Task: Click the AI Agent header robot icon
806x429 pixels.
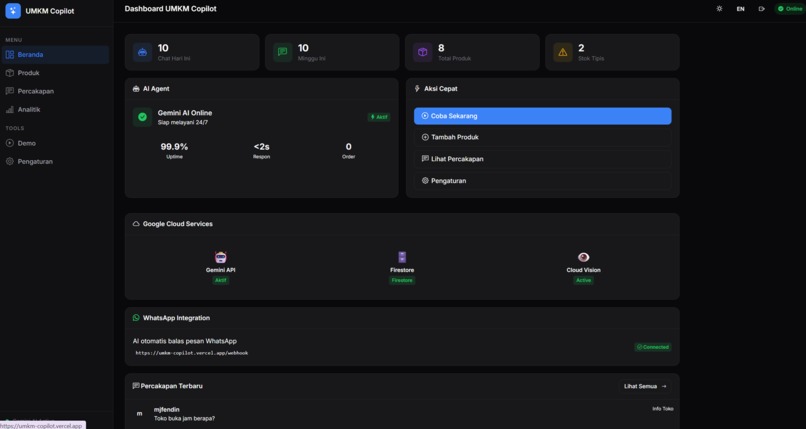Action: click(136, 89)
